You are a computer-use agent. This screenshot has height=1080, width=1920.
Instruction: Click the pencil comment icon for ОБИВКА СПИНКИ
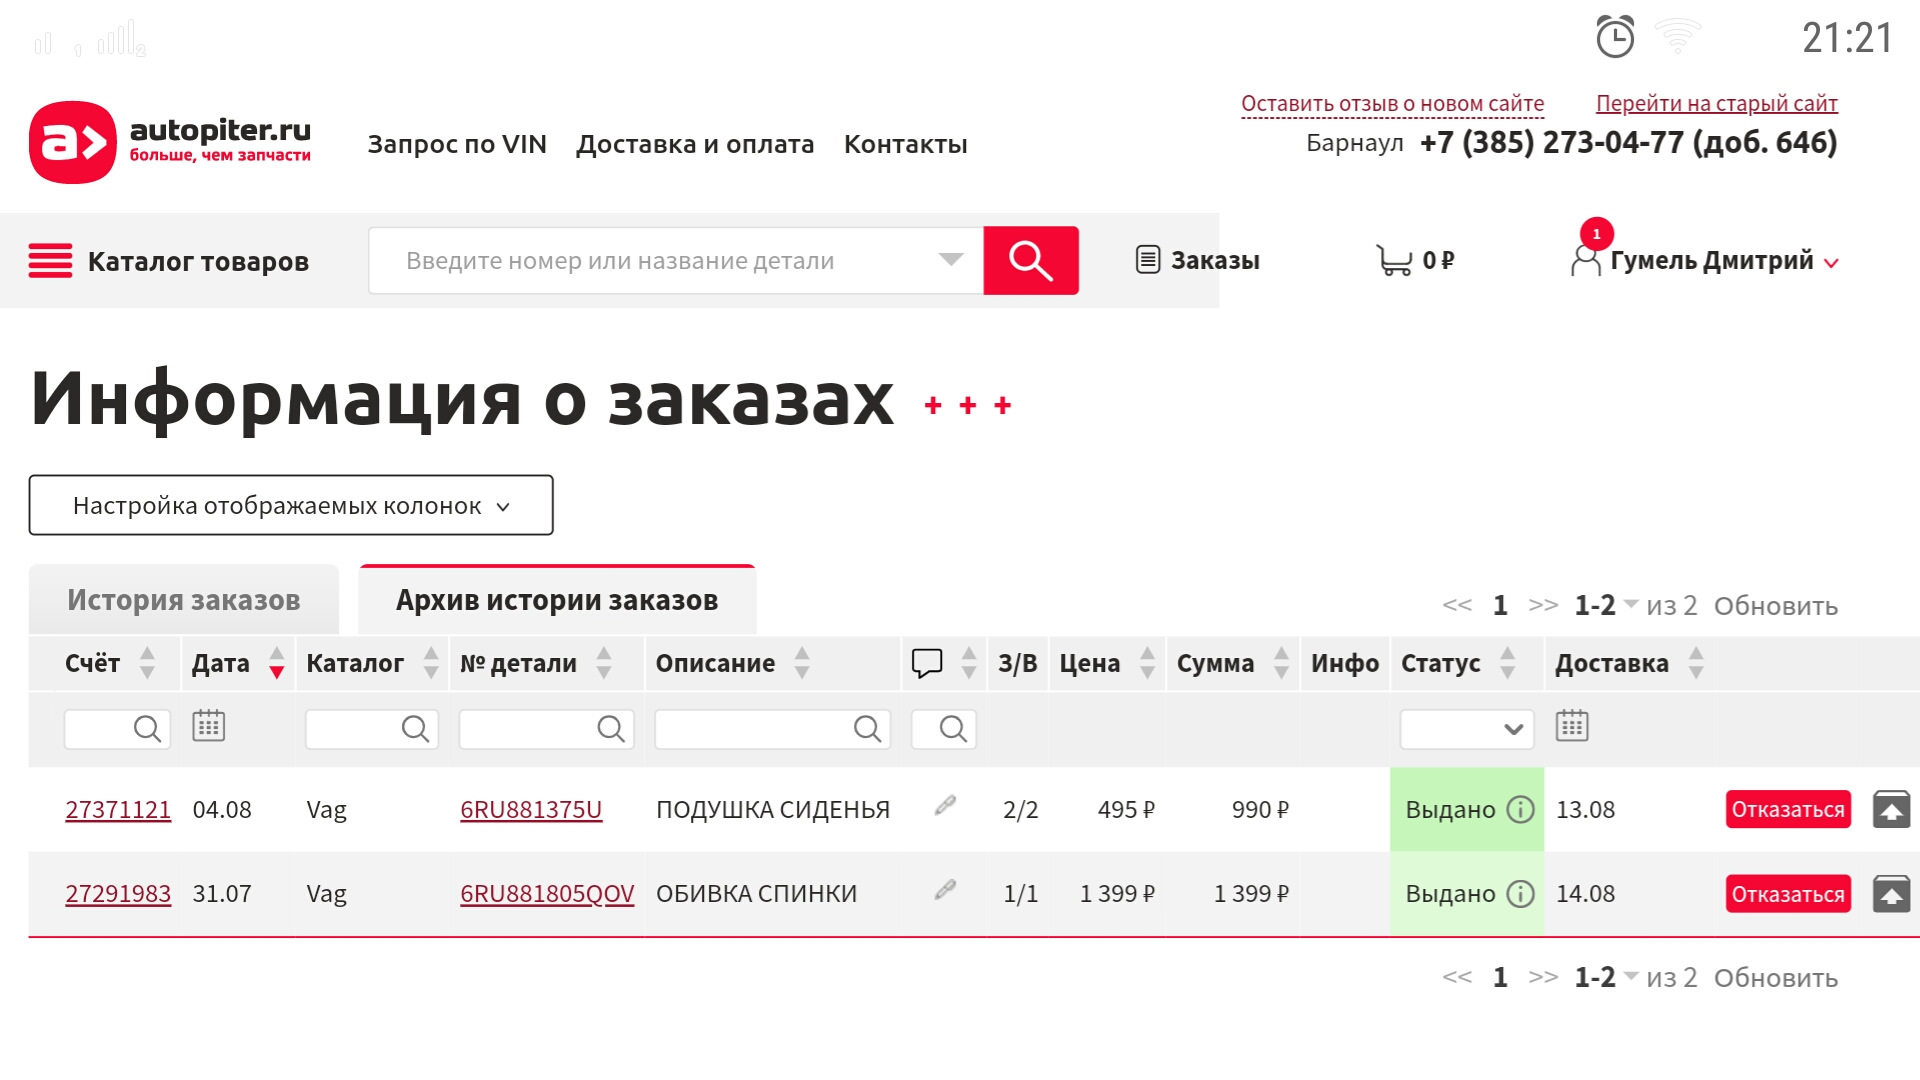pos(945,890)
